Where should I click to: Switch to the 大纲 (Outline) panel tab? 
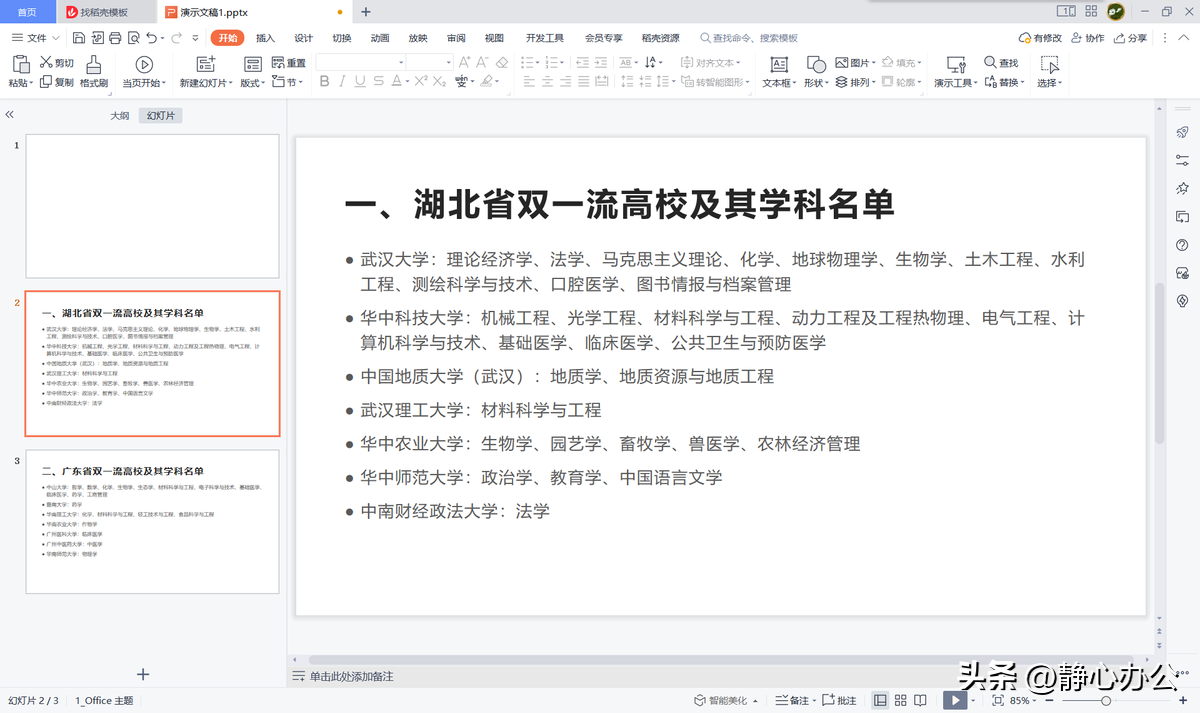pos(119,116)
